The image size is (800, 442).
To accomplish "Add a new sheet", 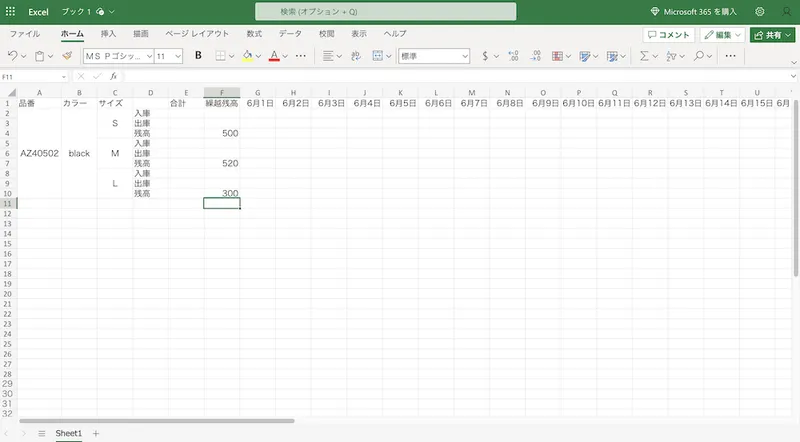I will (95, 433).
